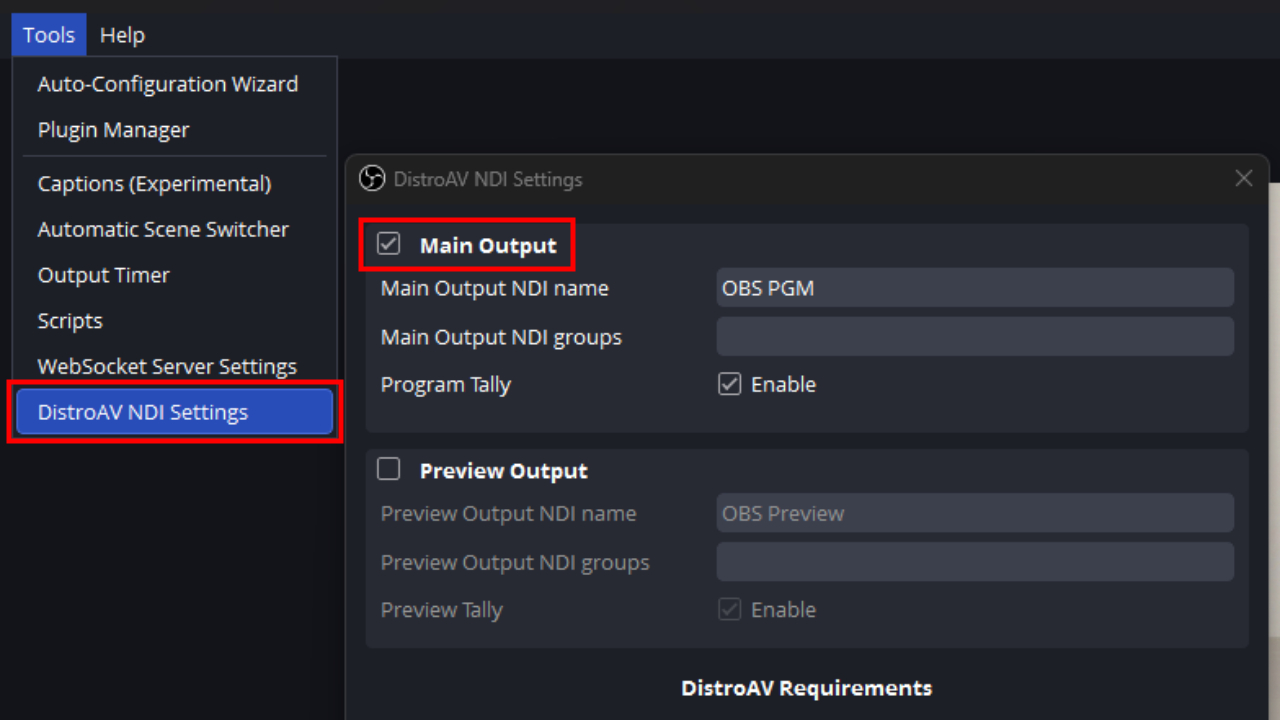The width and height of the screenshot is (1280, 720).
Task: Click the Program Tally label
Action: [446, 385]
